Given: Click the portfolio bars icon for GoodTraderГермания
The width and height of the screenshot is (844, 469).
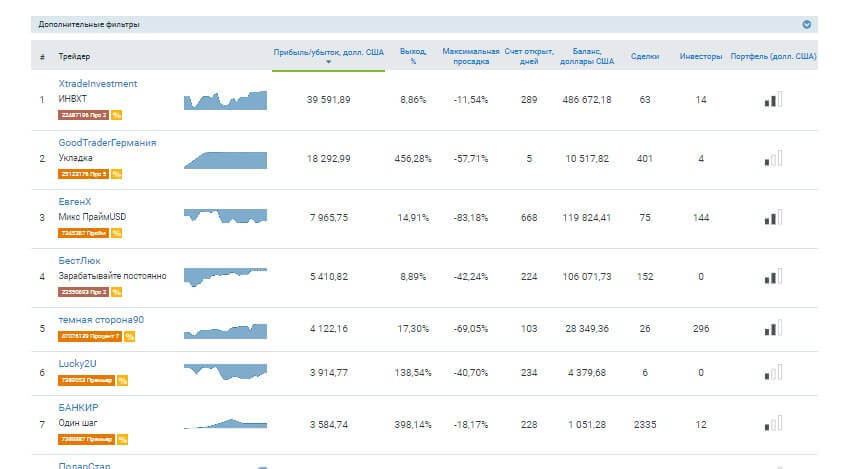Looking at the screenshot, I should (x=772, y=159).
